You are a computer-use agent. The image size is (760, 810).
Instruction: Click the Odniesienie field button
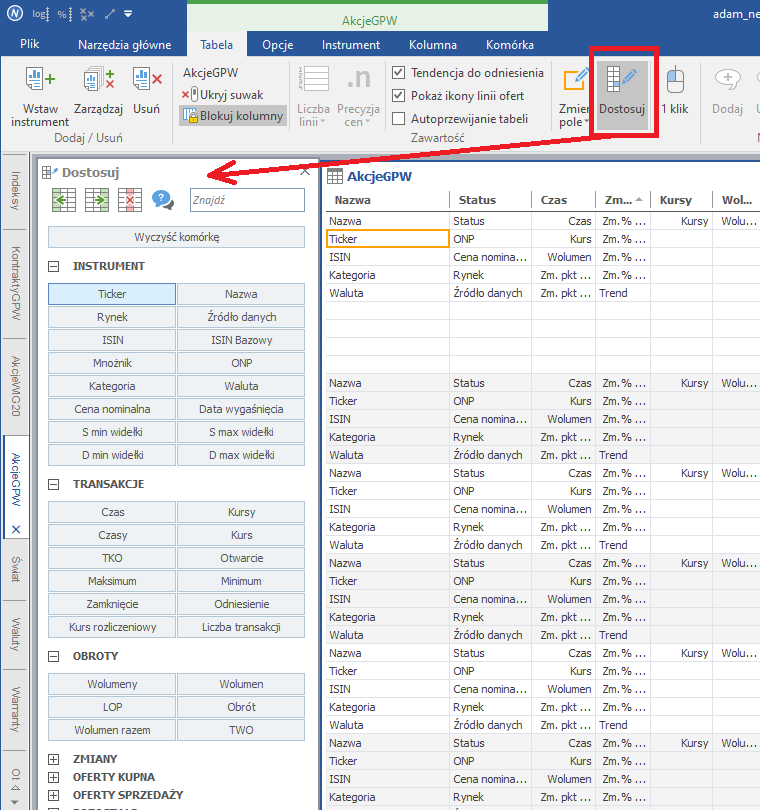tap(241, 604)
